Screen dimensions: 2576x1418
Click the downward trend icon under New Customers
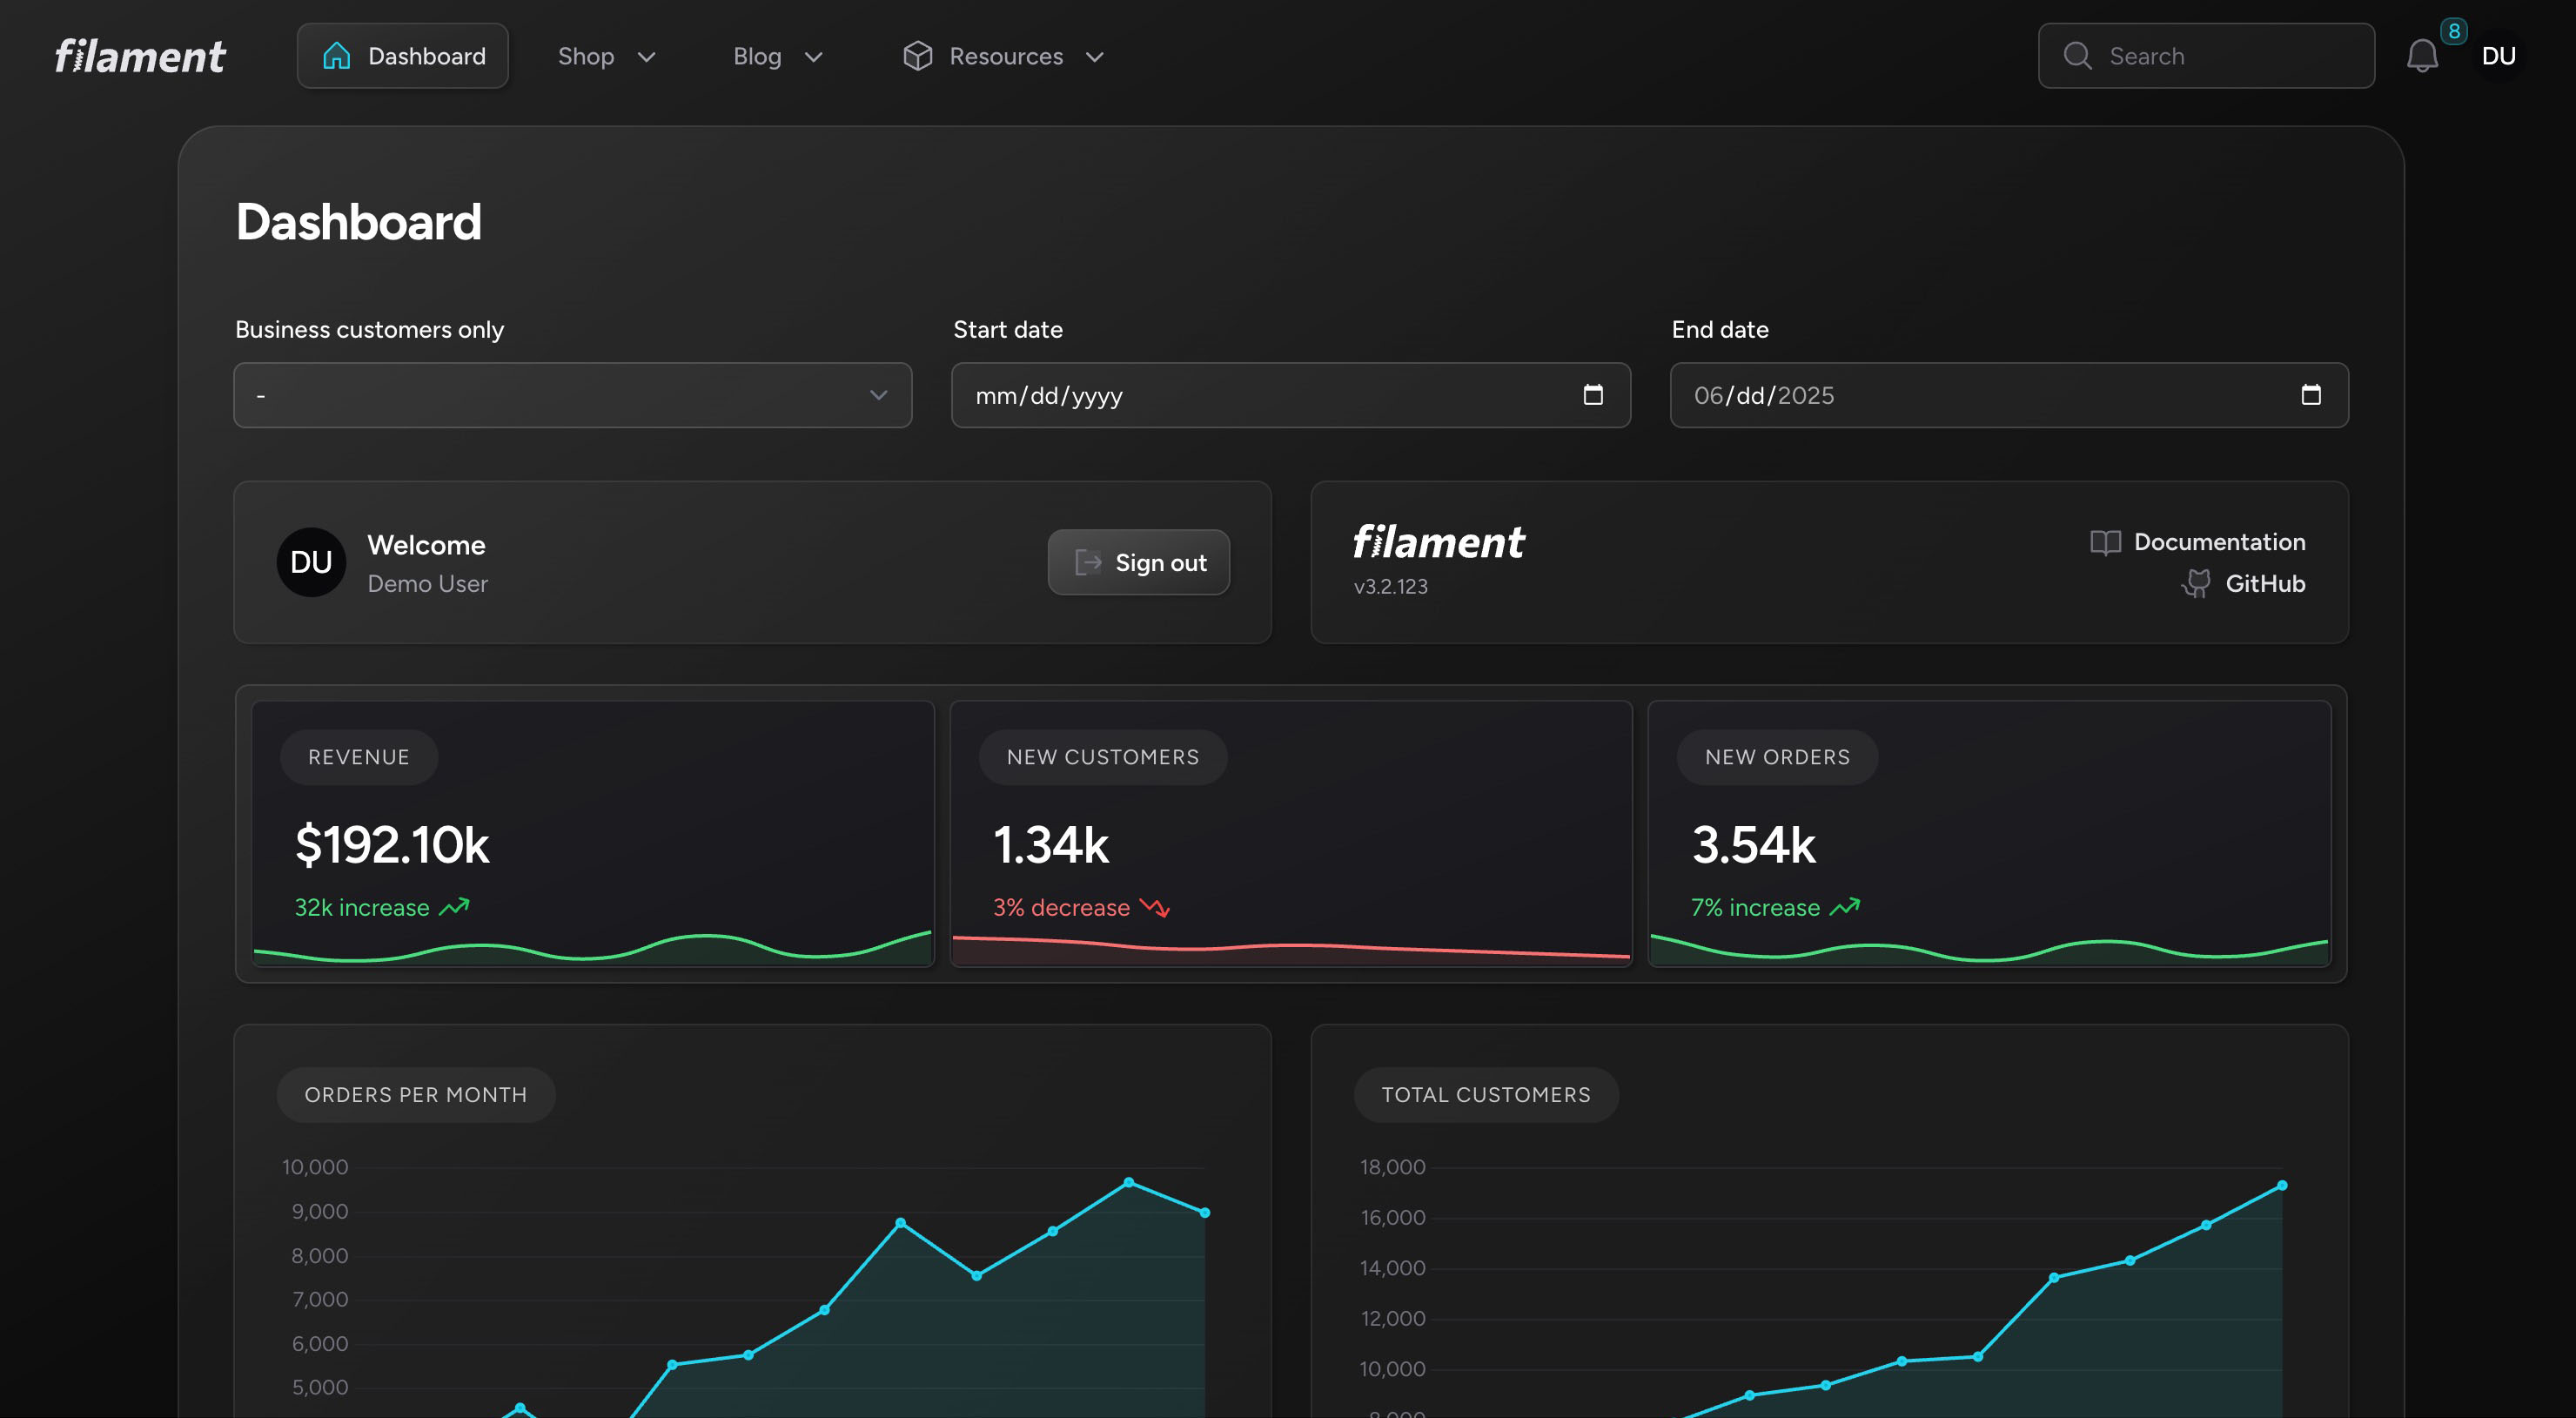(1155, 907)
